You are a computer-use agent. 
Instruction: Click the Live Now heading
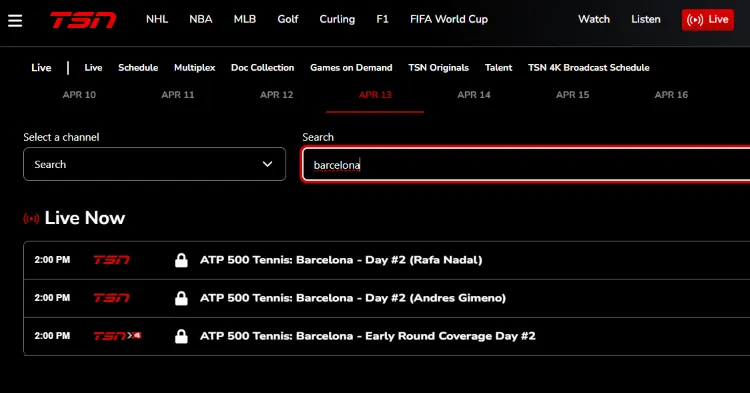click(x=85, y=218)
